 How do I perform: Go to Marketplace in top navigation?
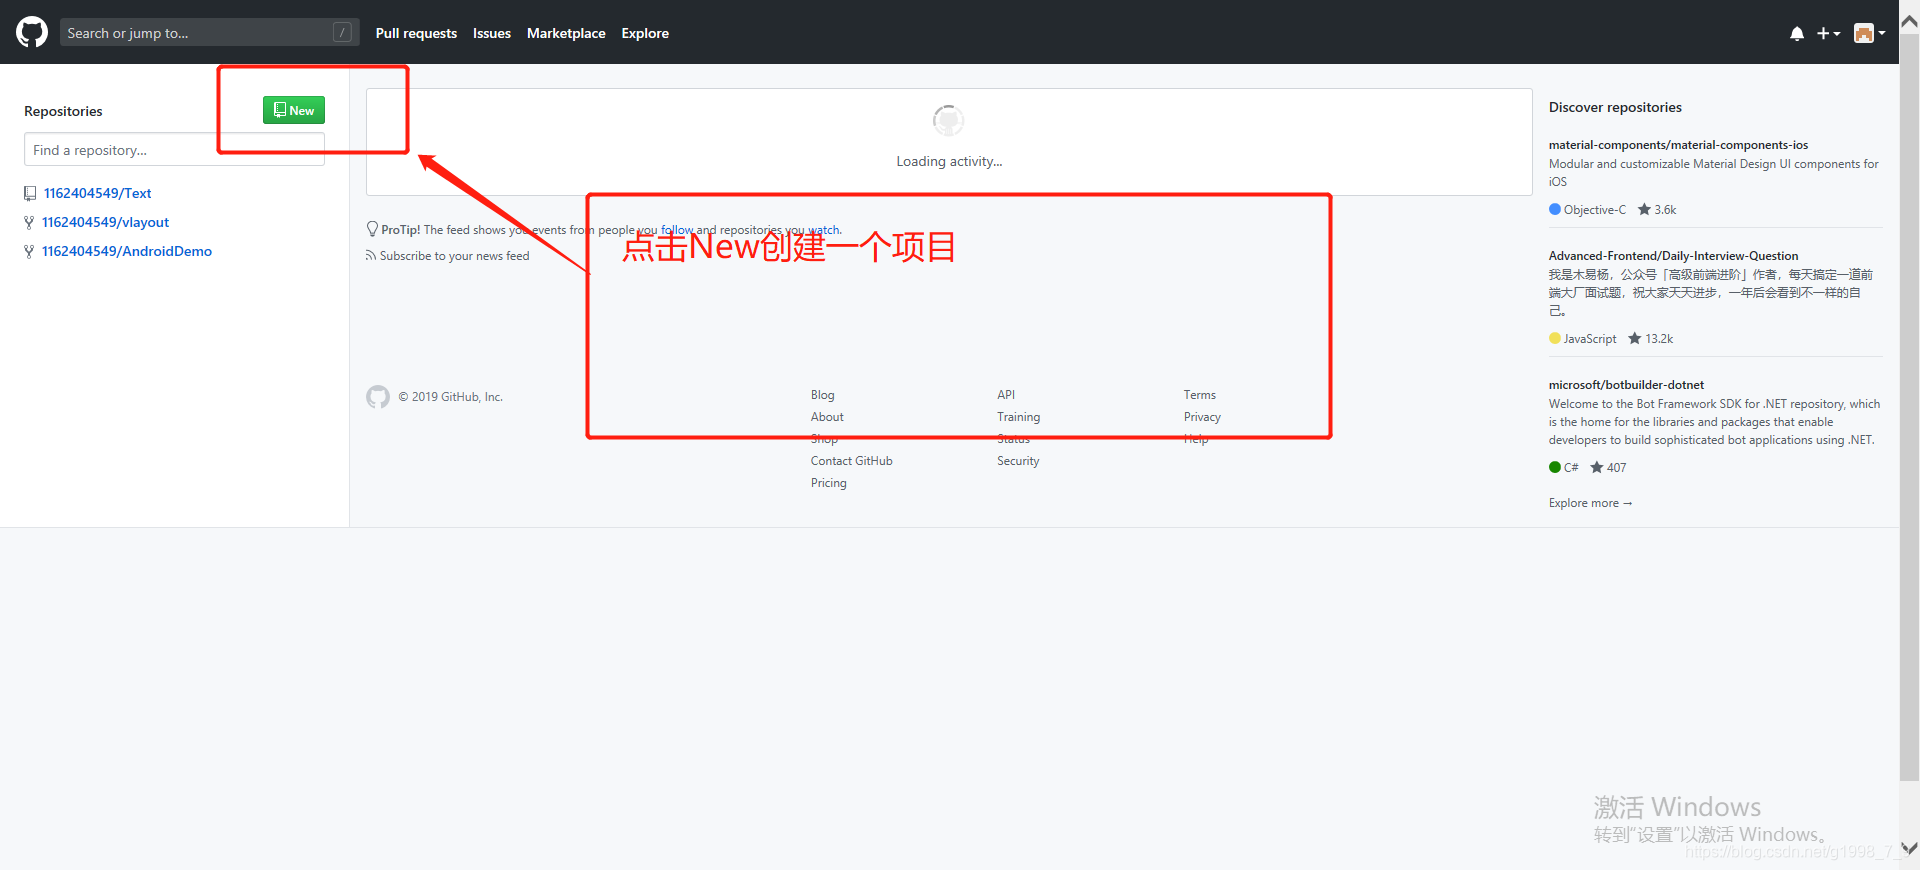(x=566, y=33)
